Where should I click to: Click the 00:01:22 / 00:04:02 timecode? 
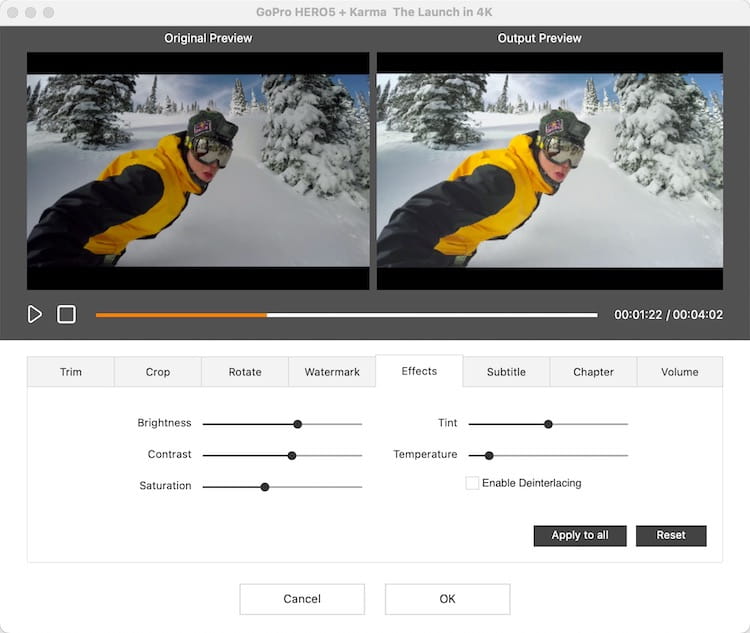click(x=668, y=315)
